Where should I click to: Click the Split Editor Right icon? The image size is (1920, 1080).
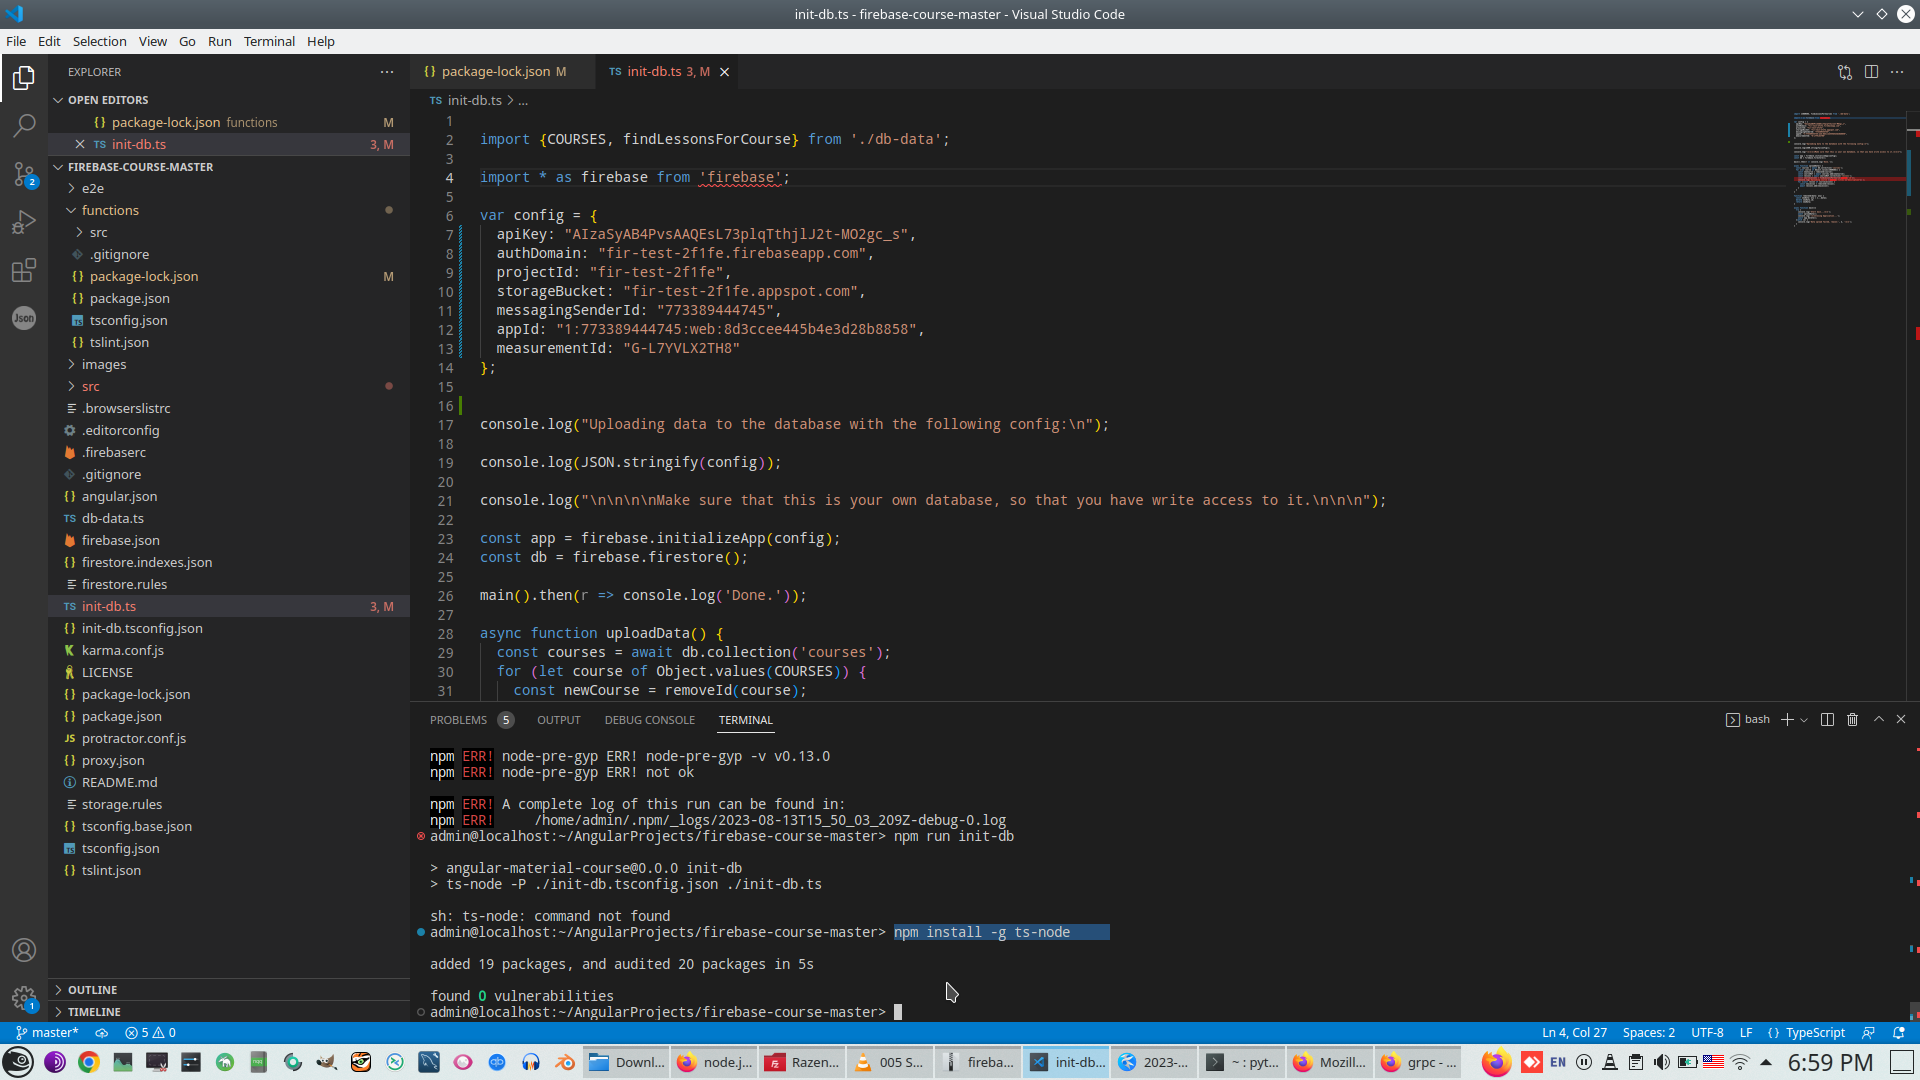[x=1871, y=72]
